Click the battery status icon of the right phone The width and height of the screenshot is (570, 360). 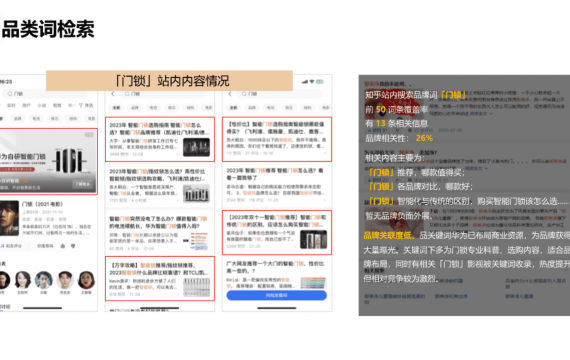[320, 82]
